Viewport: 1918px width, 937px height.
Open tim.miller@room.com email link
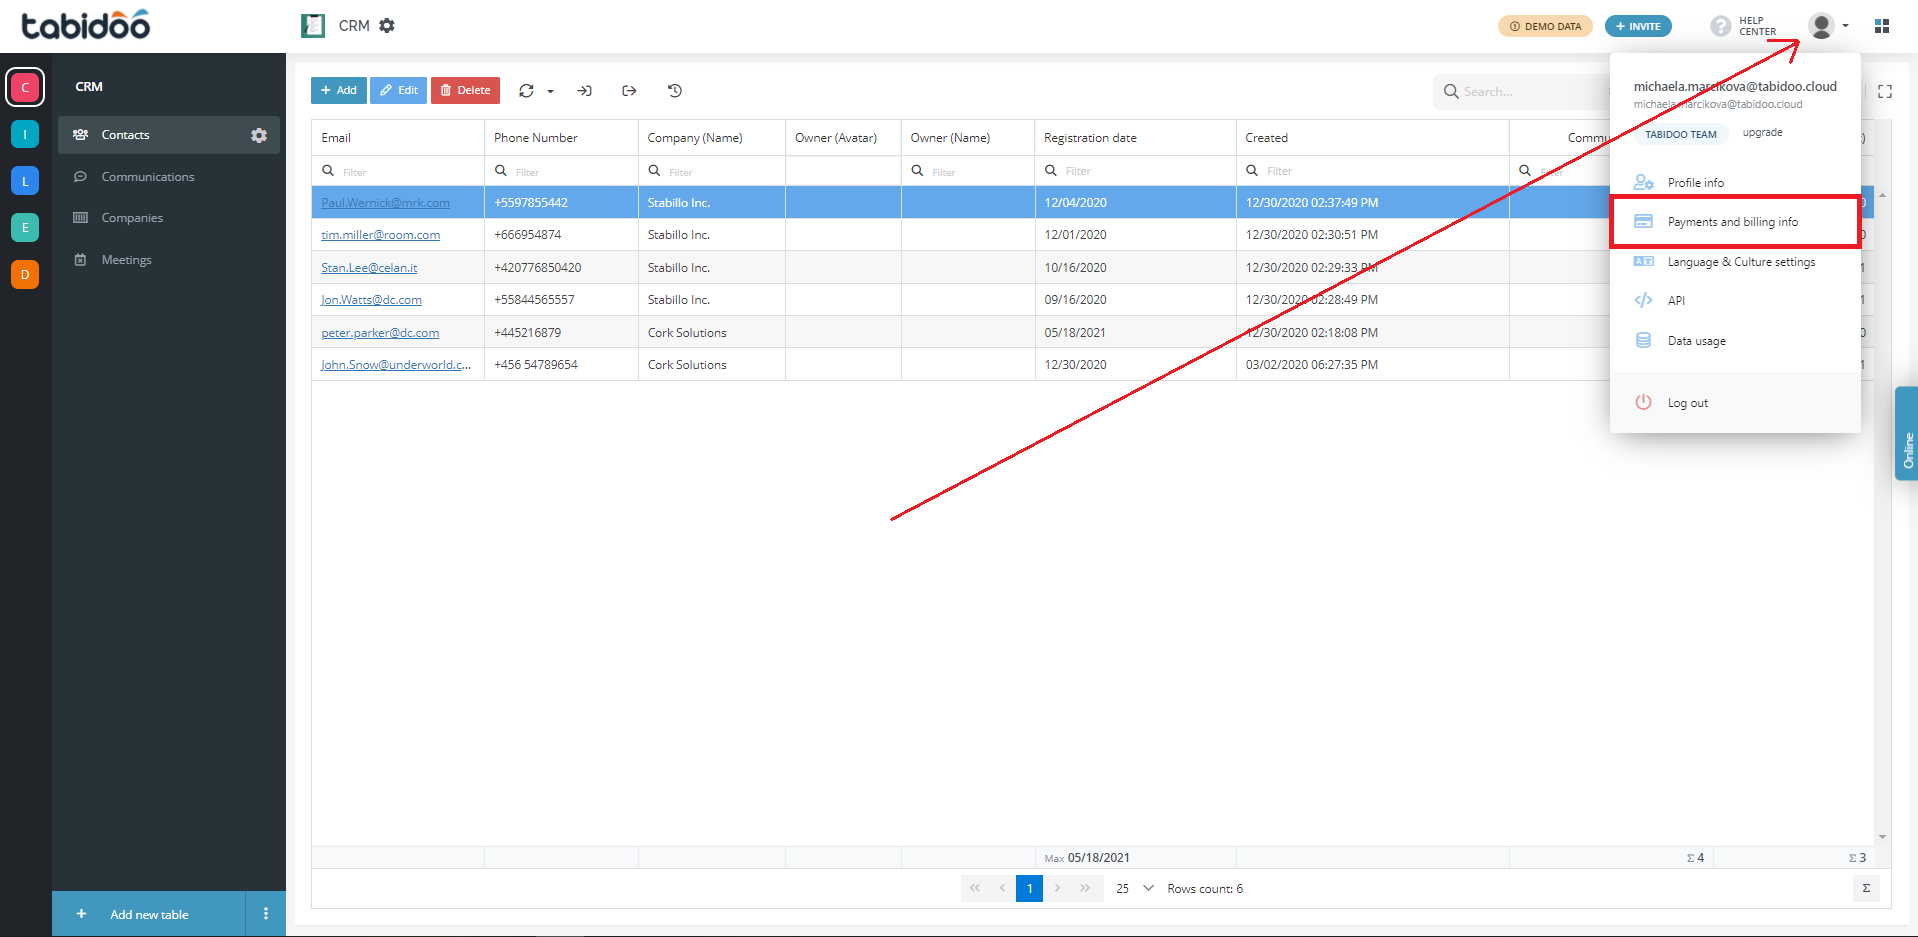pyautogui.click(x=380, y=235)
